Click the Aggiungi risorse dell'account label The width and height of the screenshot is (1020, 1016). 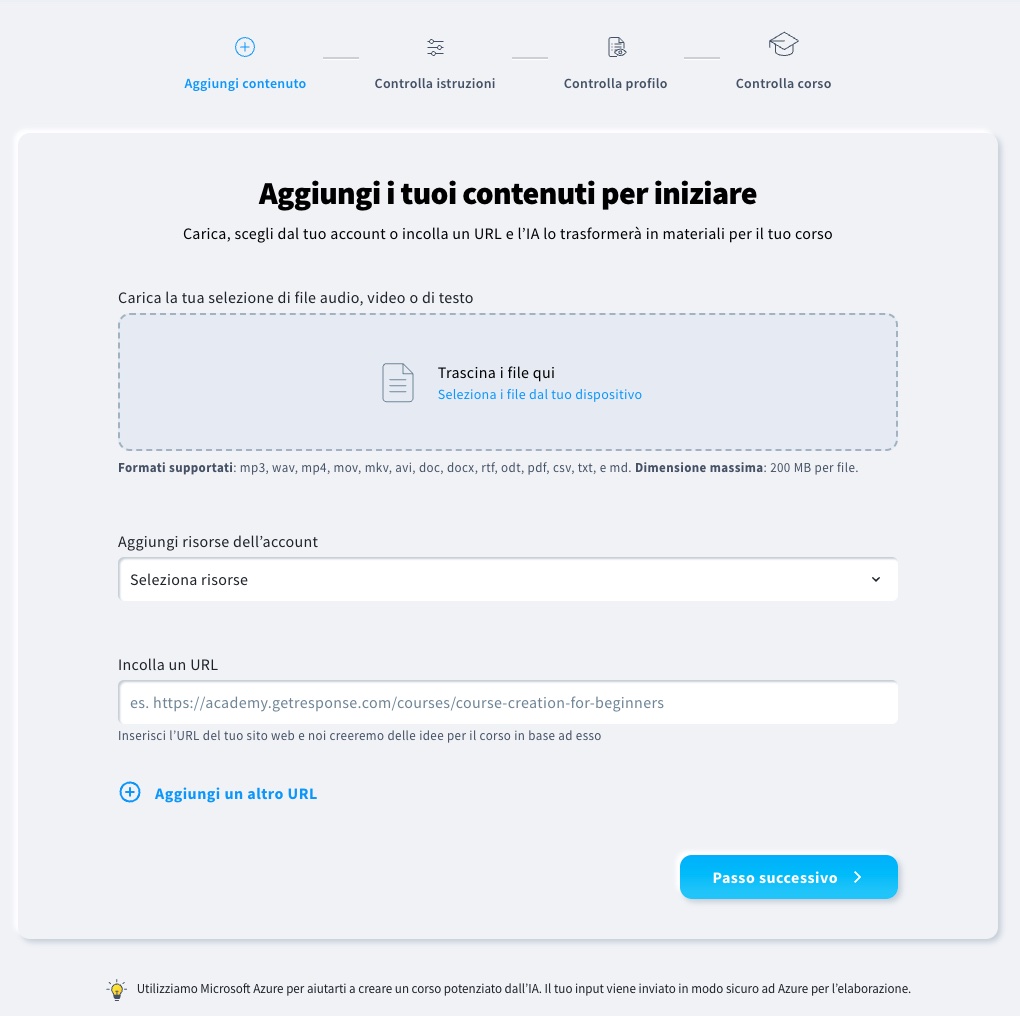pyautogui.click(x=218, y=542)
